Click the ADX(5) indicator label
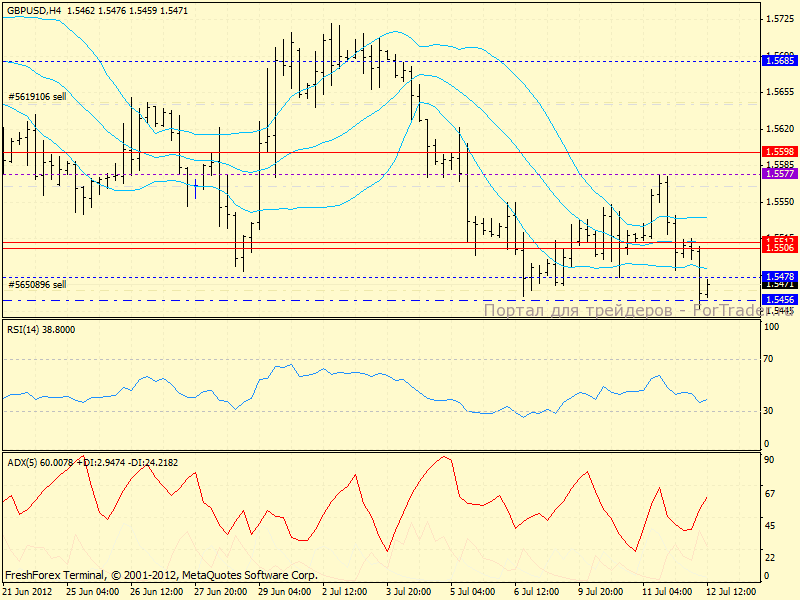Viewport: 800px width, 600px height. 25,462
